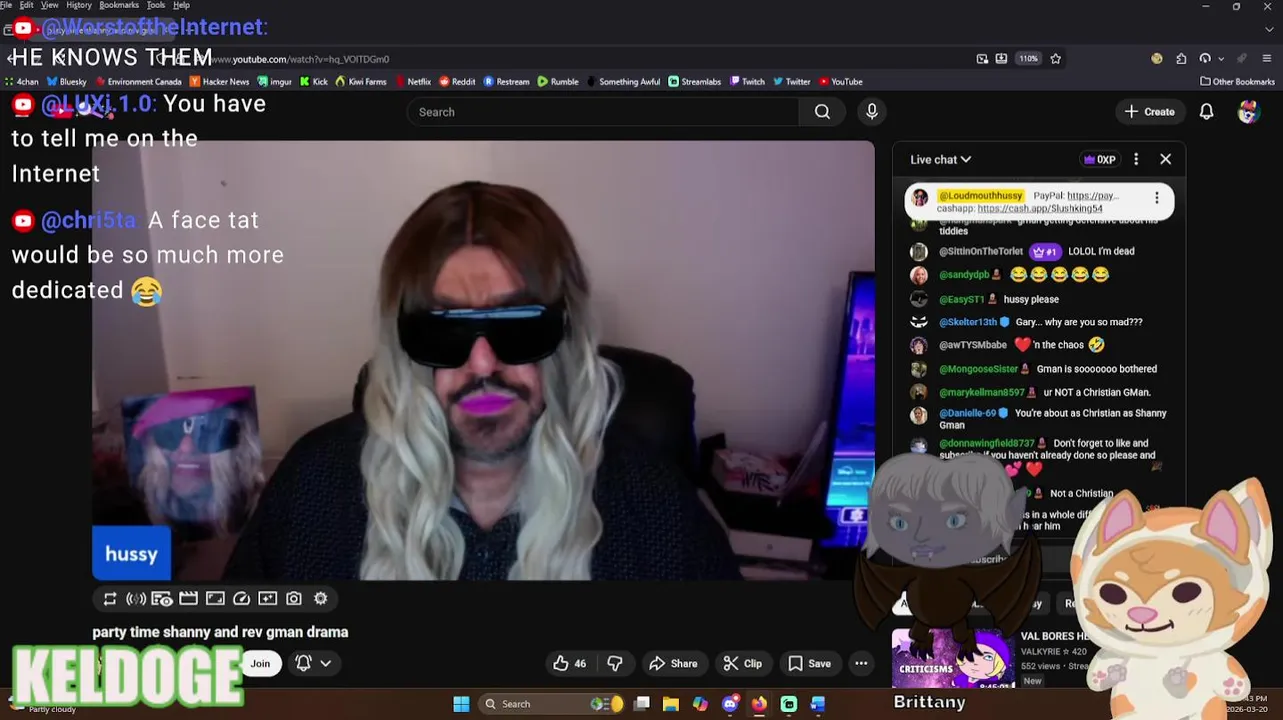This screenshot has width=1283, height=720.
Task: Open the Bookmarks menu
Action: pyautogui.click(x=119, y=5)
